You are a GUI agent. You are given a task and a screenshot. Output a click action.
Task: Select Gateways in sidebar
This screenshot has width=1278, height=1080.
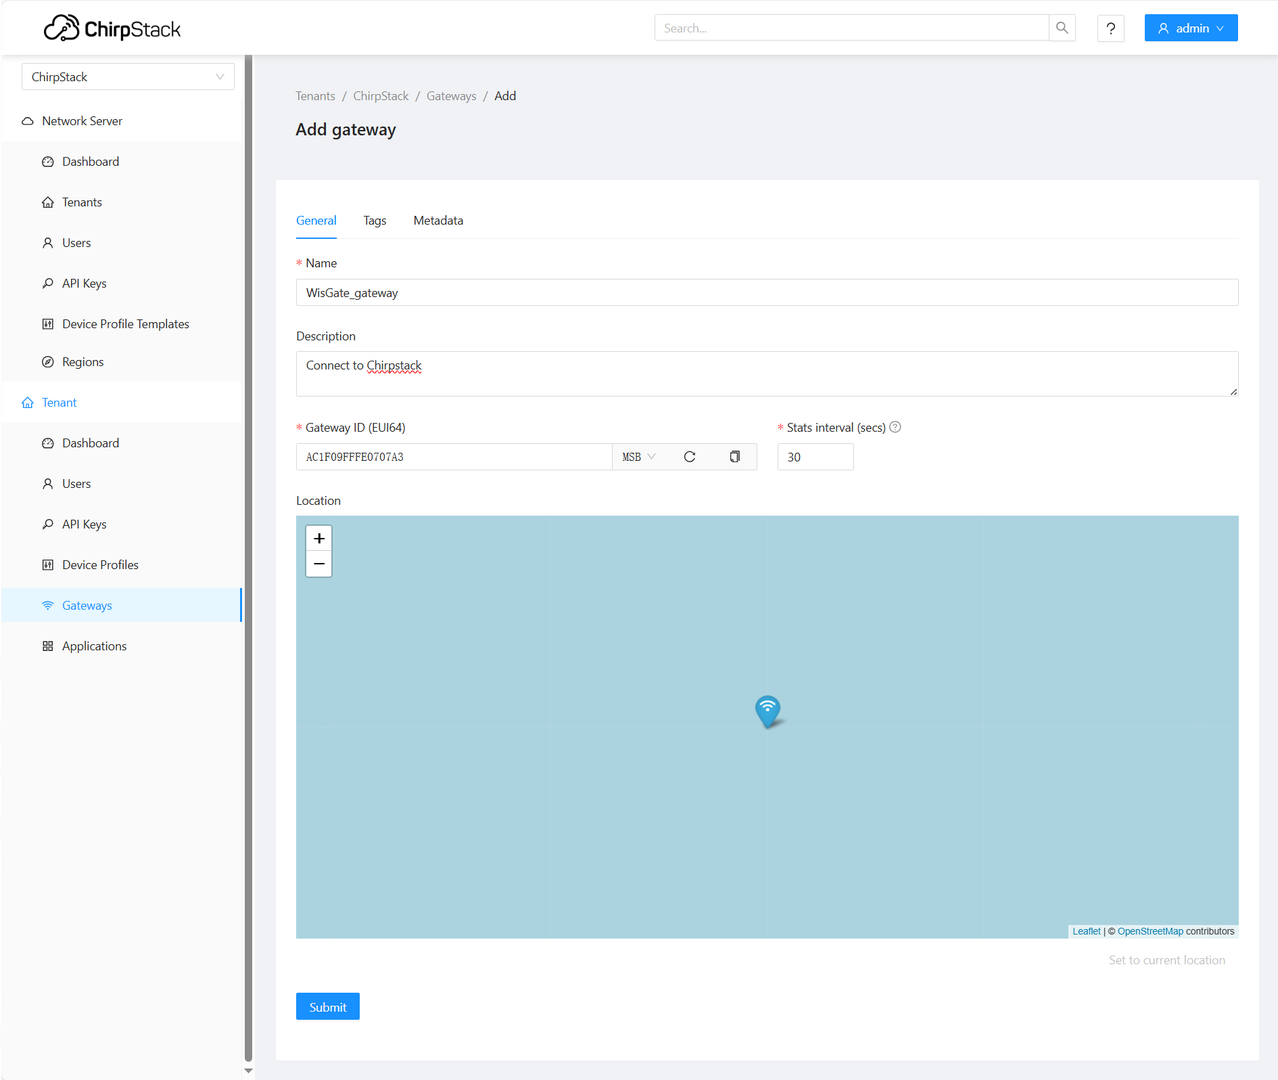[x=122, y=606]
